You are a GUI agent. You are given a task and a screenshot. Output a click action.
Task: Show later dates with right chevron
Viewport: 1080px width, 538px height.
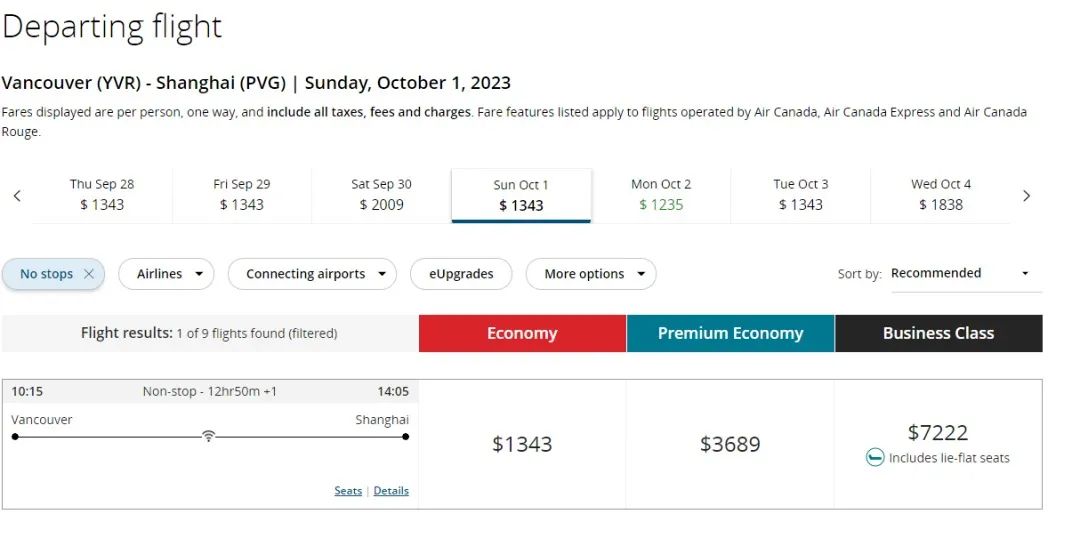(1026, 196)
